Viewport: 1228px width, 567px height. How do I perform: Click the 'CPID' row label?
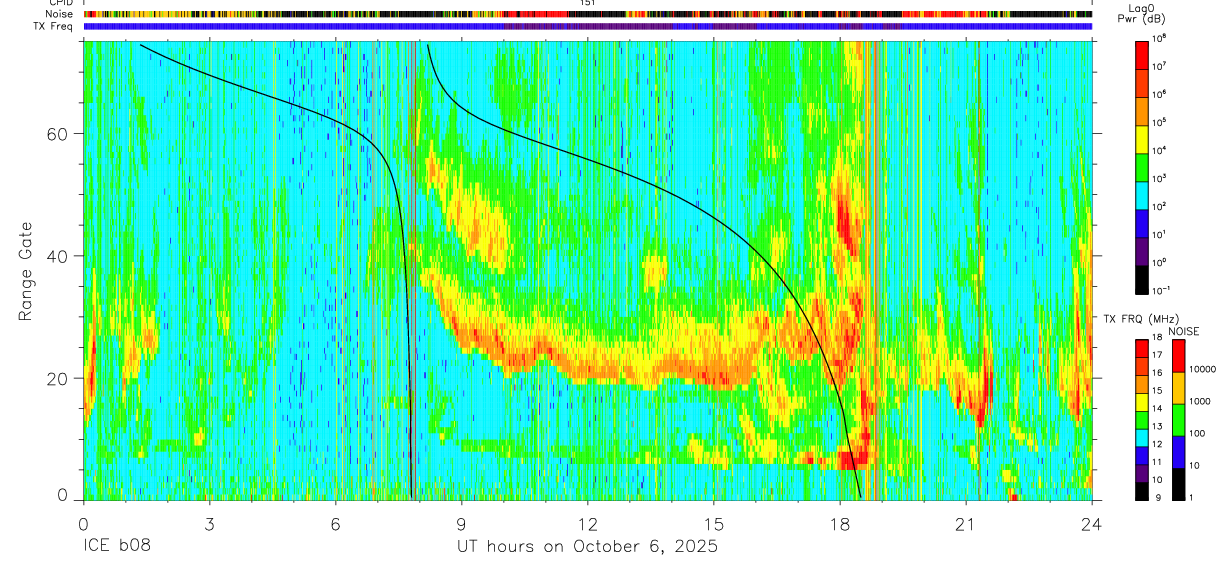(61, 4)
